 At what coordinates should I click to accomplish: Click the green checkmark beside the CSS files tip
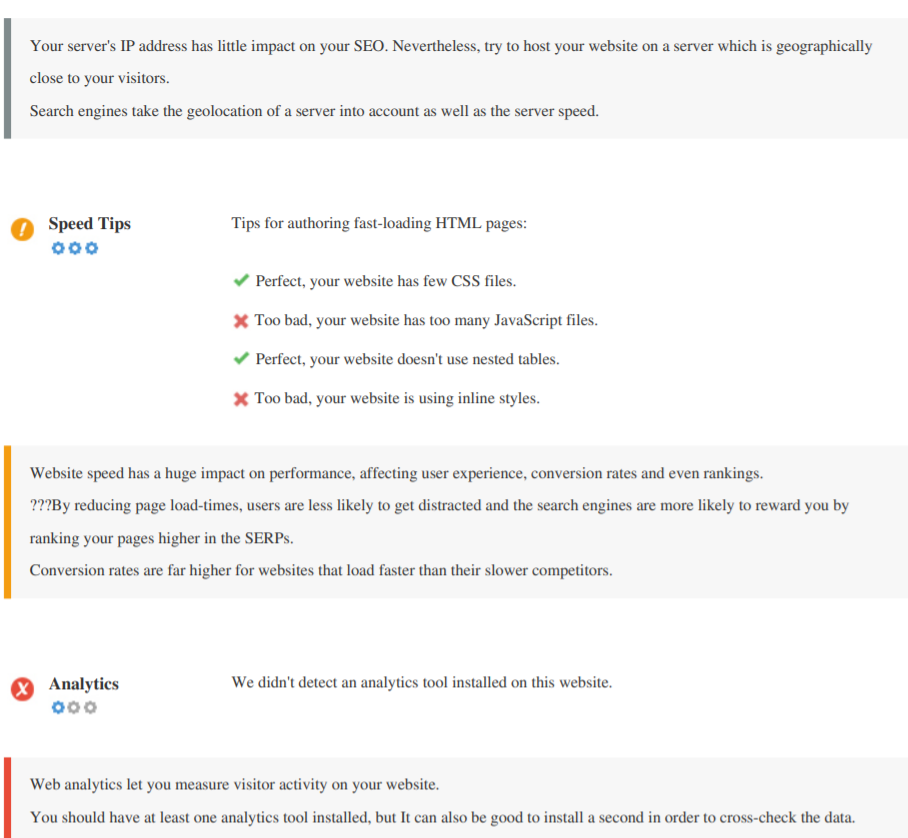pyautogui.click(x=241, y=281)
